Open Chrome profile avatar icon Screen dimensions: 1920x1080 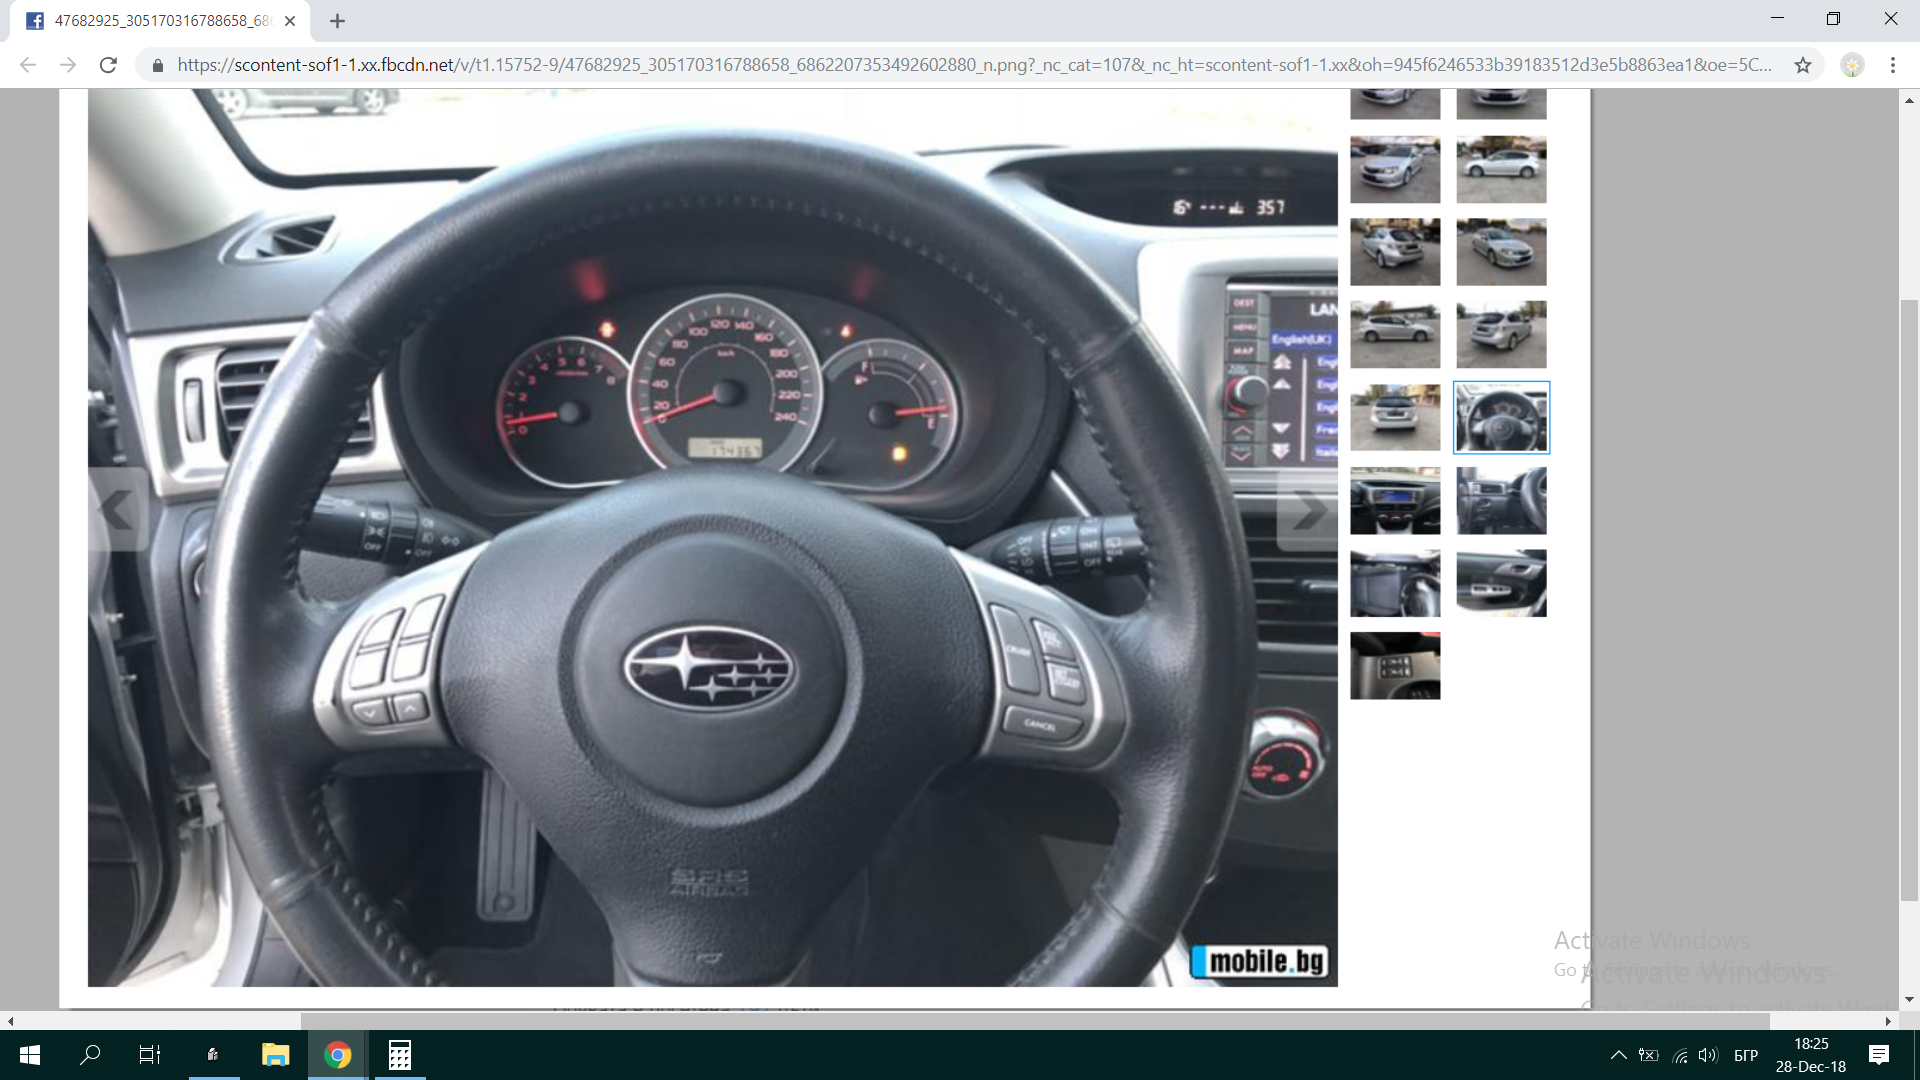(x=1852, y=65)
